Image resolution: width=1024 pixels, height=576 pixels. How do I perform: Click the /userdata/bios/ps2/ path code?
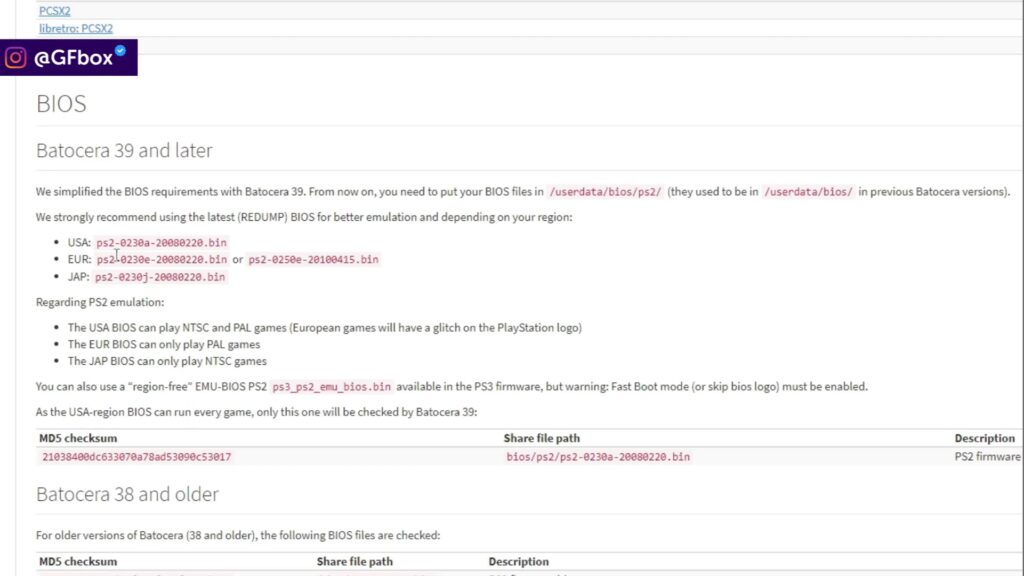coord(605,192)
